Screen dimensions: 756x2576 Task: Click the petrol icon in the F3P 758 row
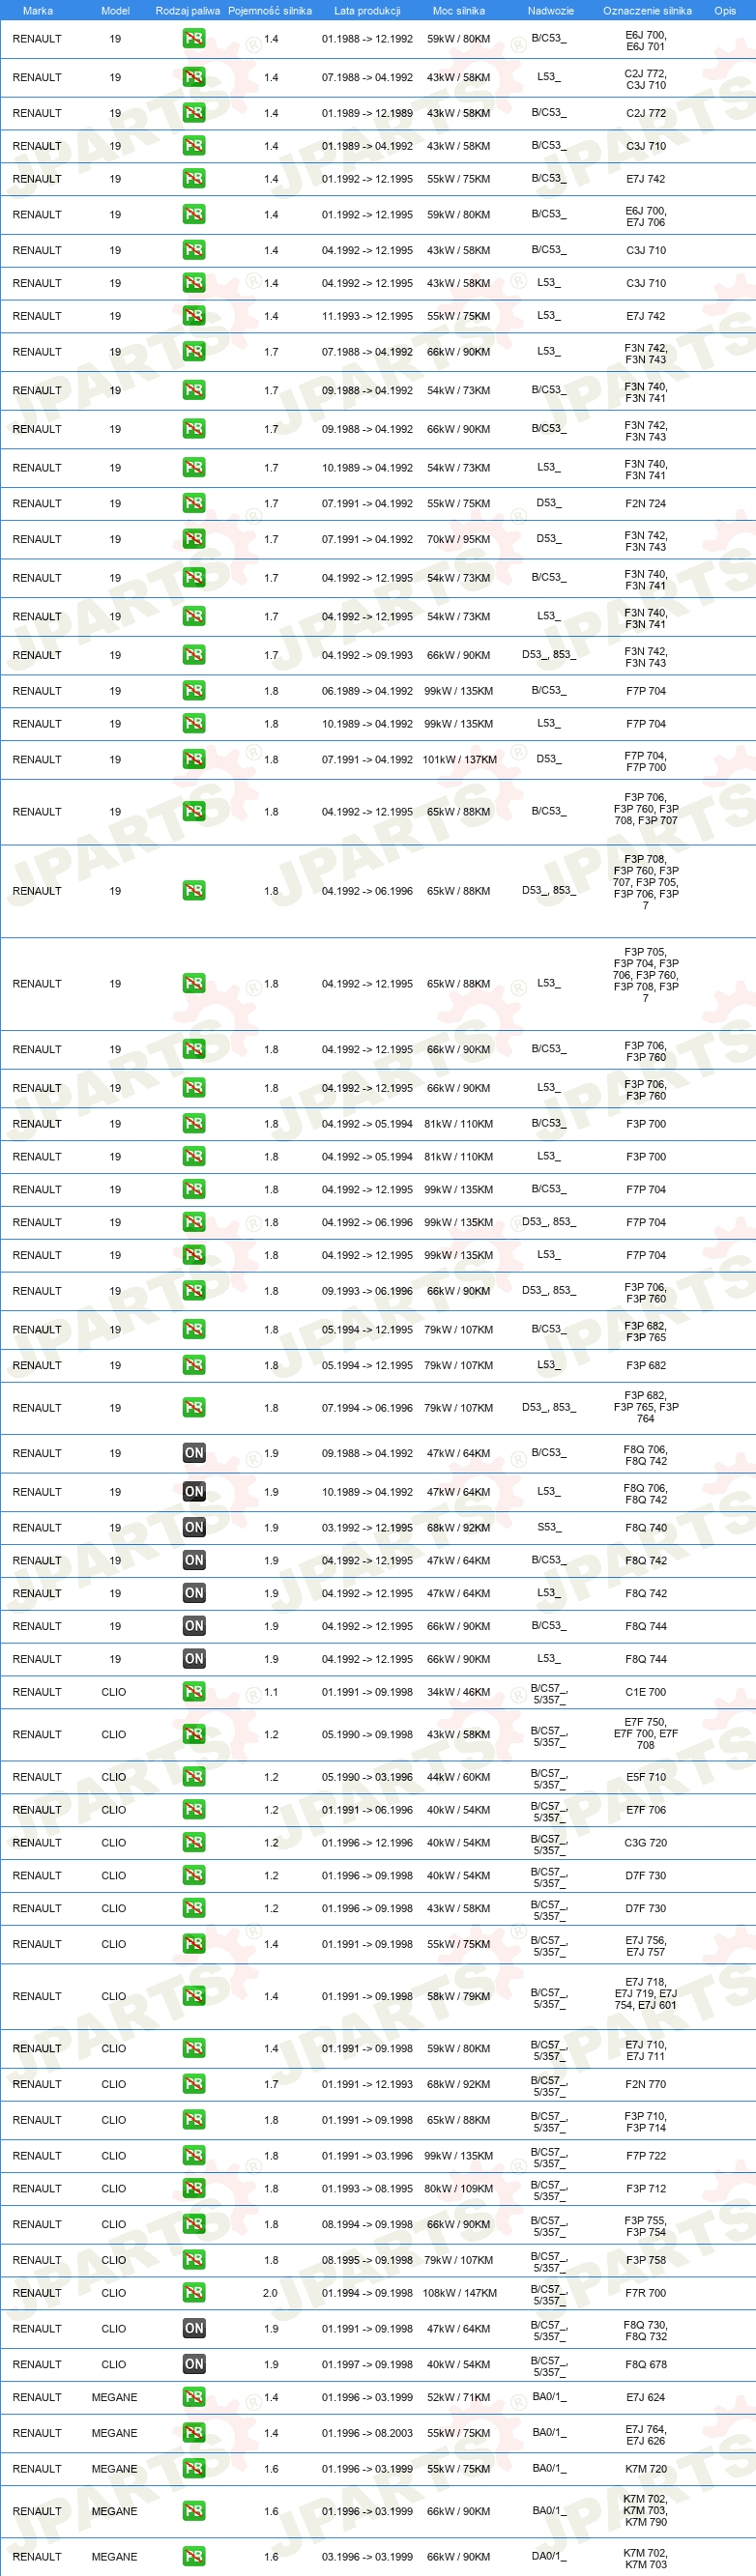point(194,2260)
